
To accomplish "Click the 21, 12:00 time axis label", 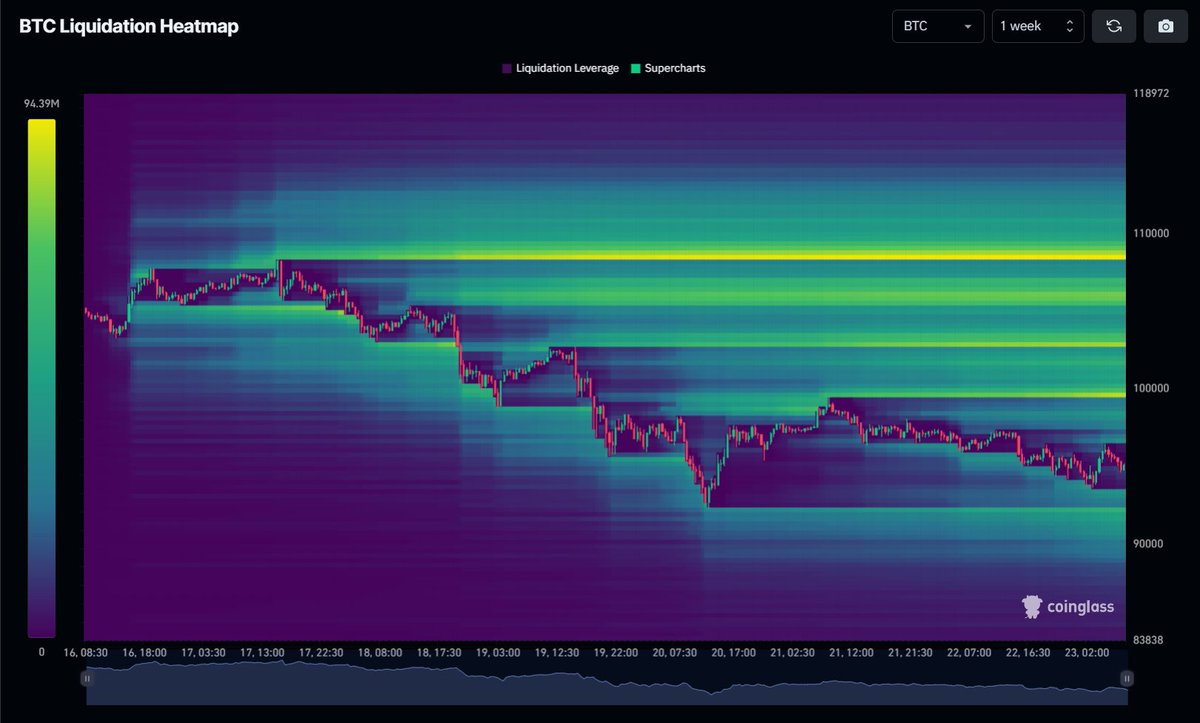I will [x=851, y=652].
